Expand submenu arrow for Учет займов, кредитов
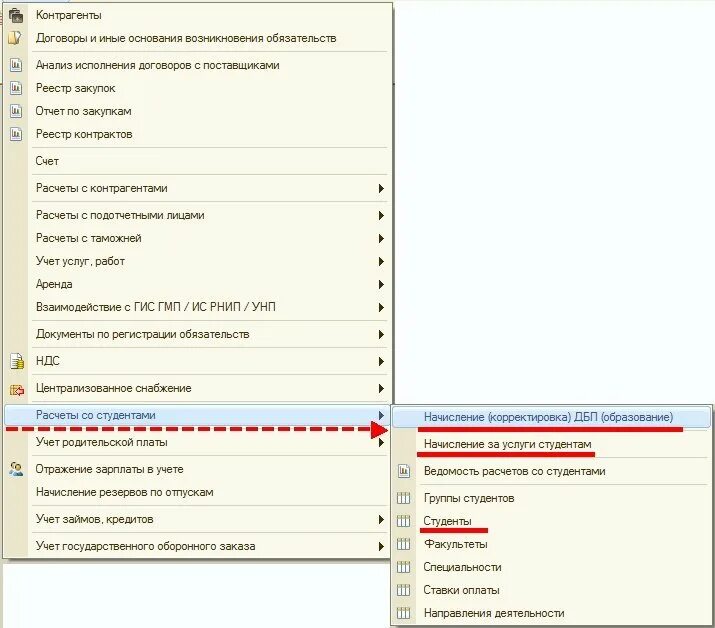The height and width of the screenshot is (628, 715). point(381,519)
